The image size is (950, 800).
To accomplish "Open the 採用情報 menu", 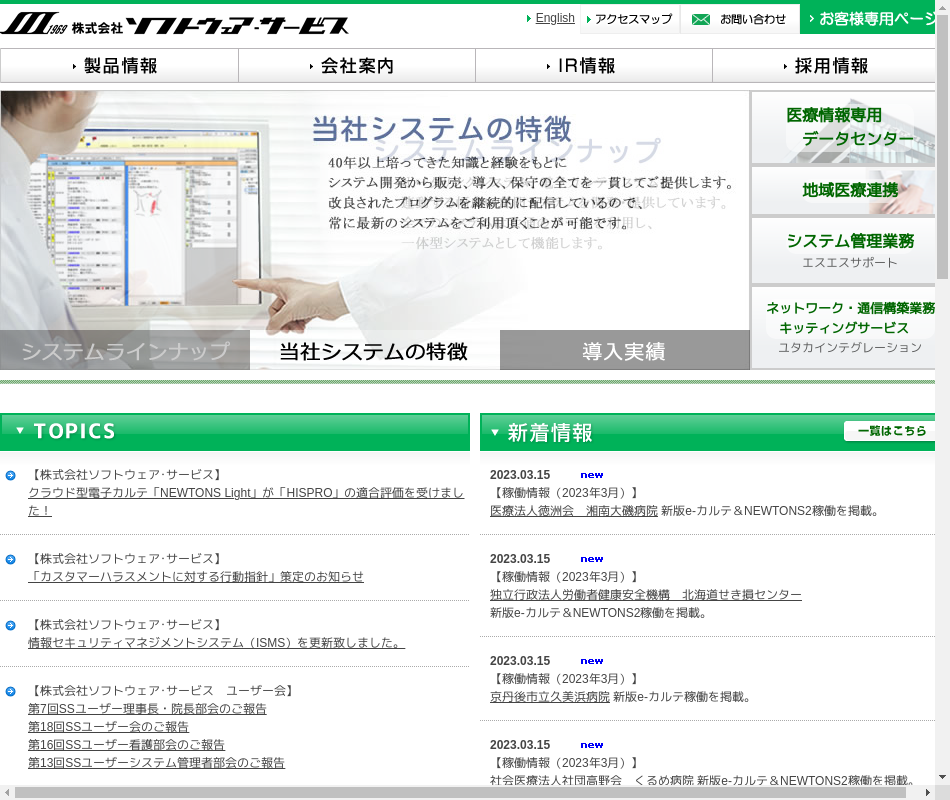I will click(824, 65).
